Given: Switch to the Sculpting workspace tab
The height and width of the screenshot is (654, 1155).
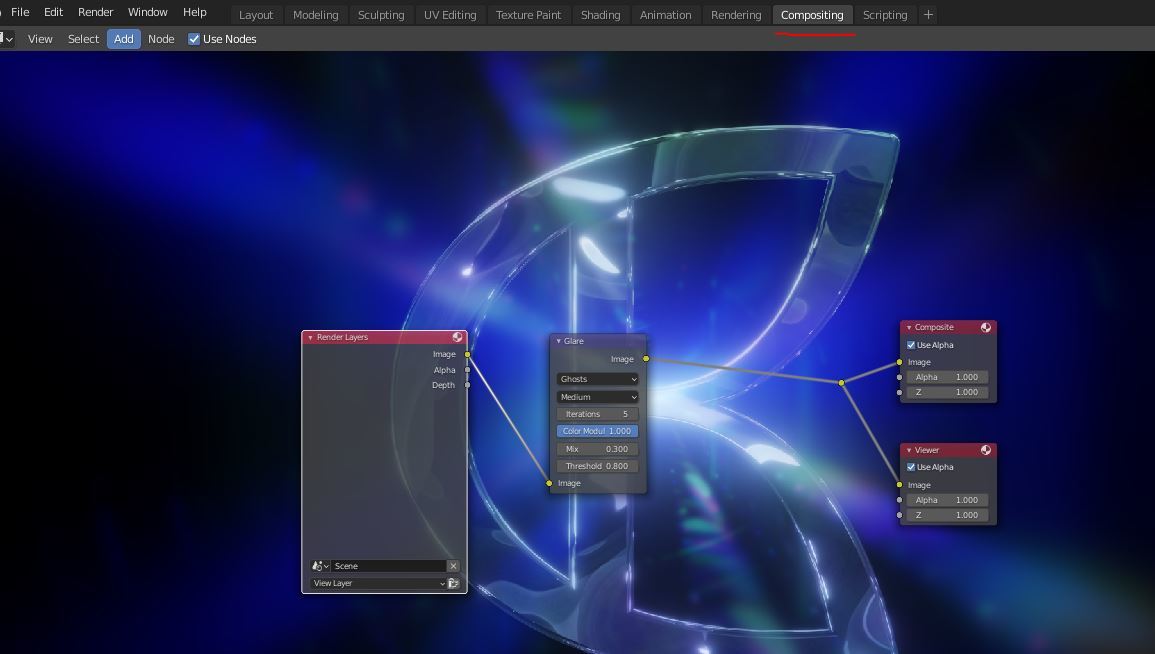Looking at the screenshot, I should 381,15.
